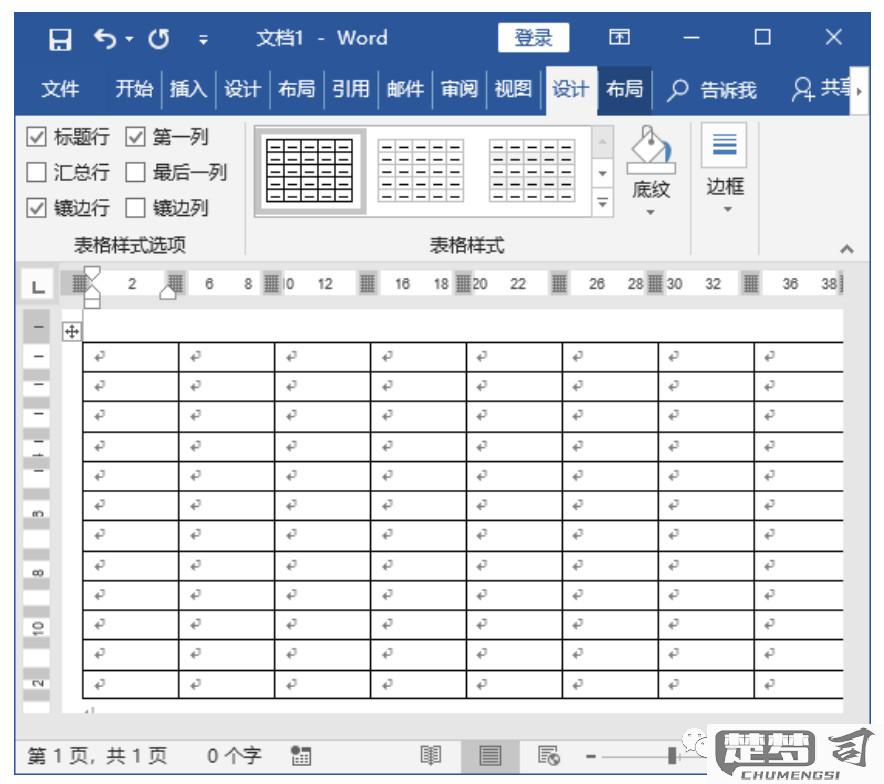Open the Customize Quick Access Toolbar dropdown
This screenshot has height=784, width=884.
[203, 40]
